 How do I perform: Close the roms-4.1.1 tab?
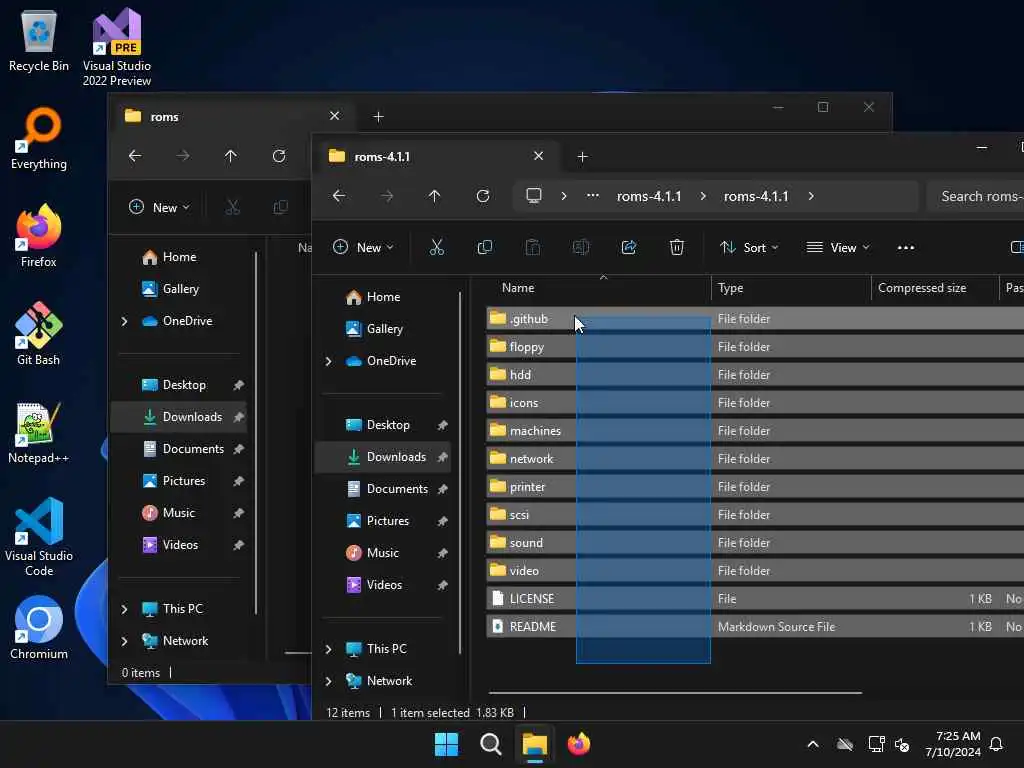click(x=538, y=156)
